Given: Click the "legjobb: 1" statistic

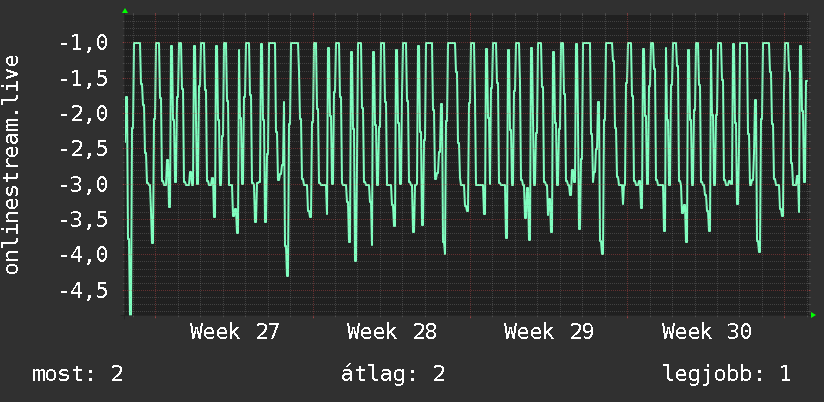Looking at the screenshot, I should pos(727,375).
